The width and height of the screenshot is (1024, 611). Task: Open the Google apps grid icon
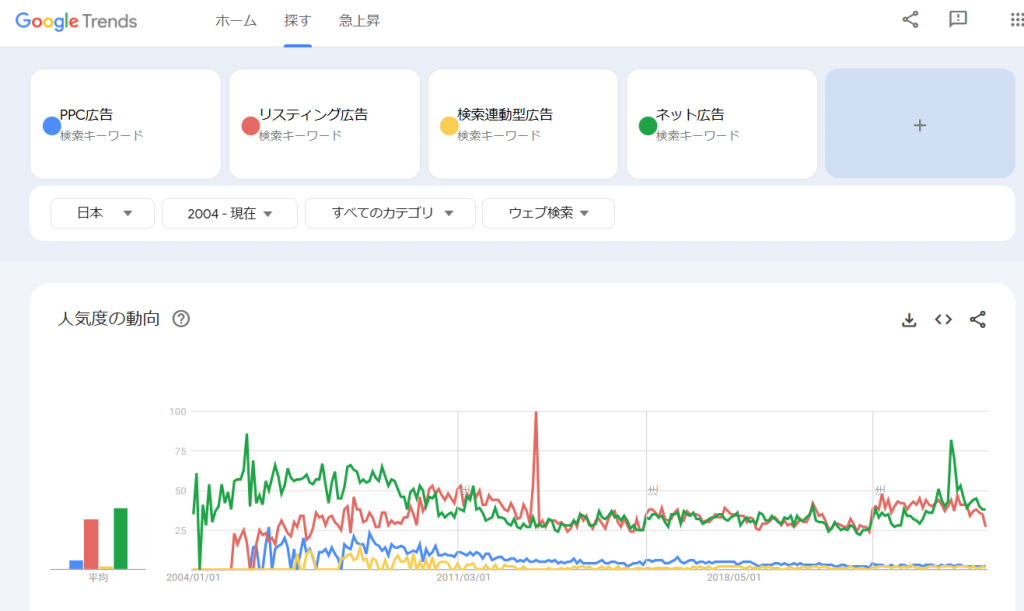pyautogui.click(x=1016, y=20)
